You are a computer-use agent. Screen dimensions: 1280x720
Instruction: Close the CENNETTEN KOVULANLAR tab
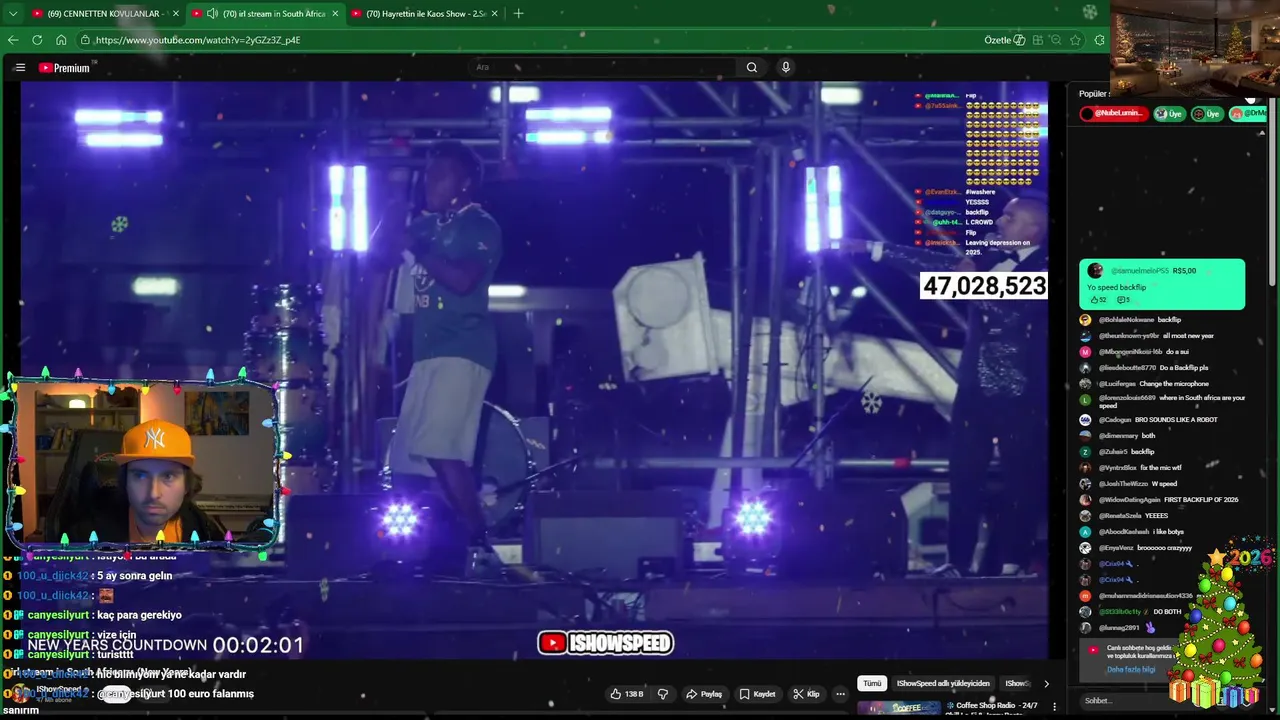click(176, 14)
